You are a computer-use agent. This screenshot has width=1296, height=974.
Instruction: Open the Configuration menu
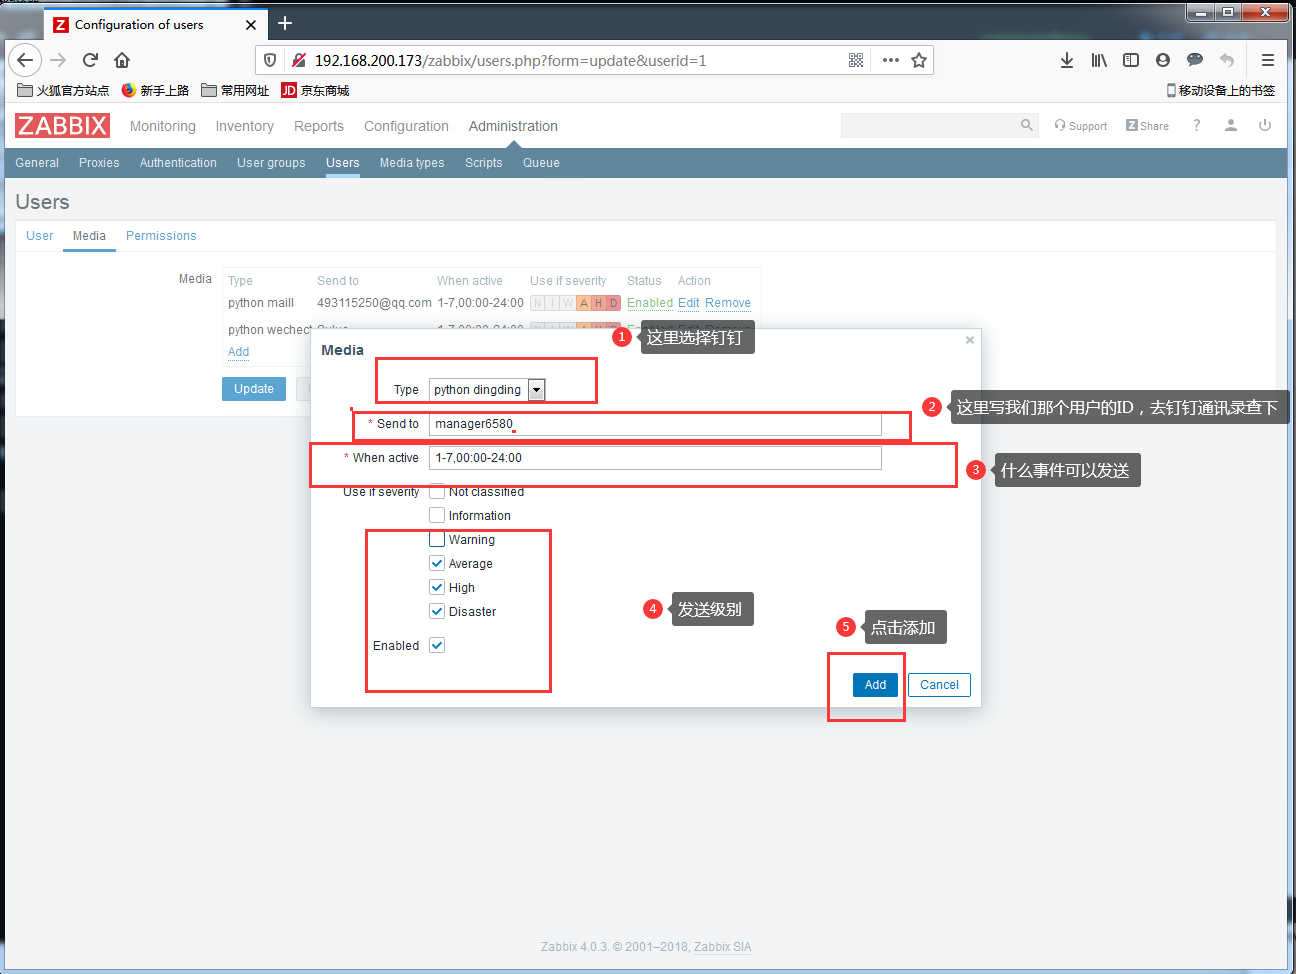coord(406,126)
